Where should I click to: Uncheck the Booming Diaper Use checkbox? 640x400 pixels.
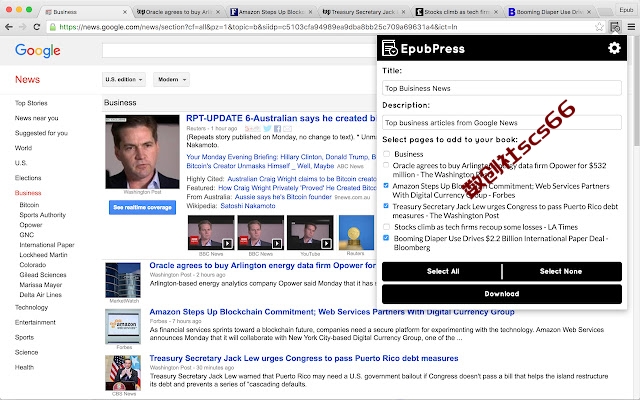[x=386, y=238]
